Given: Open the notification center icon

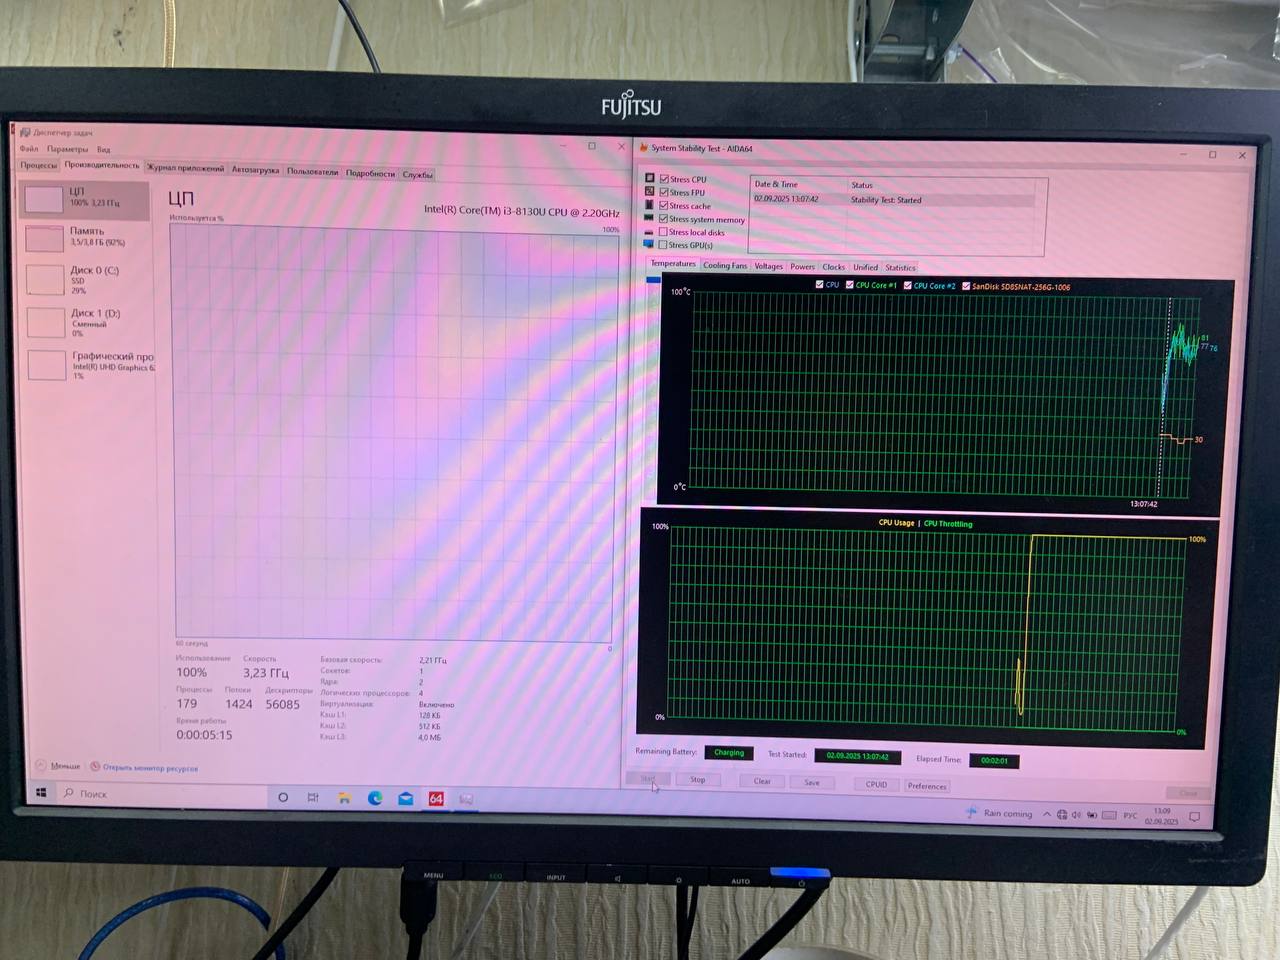Looking at the screenshot, I should coord(1194,817).
